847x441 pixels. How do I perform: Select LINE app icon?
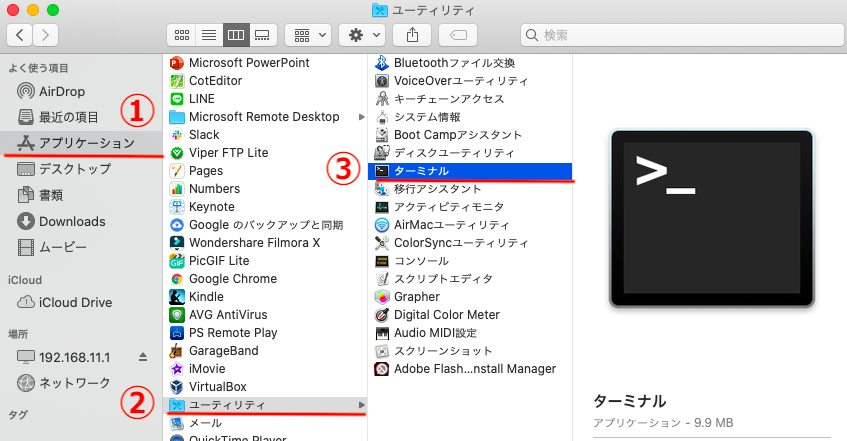pos(177,98)
